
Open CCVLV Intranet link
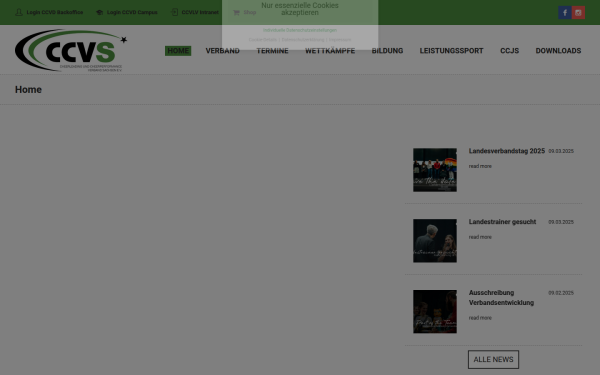(x=200, y=12)
